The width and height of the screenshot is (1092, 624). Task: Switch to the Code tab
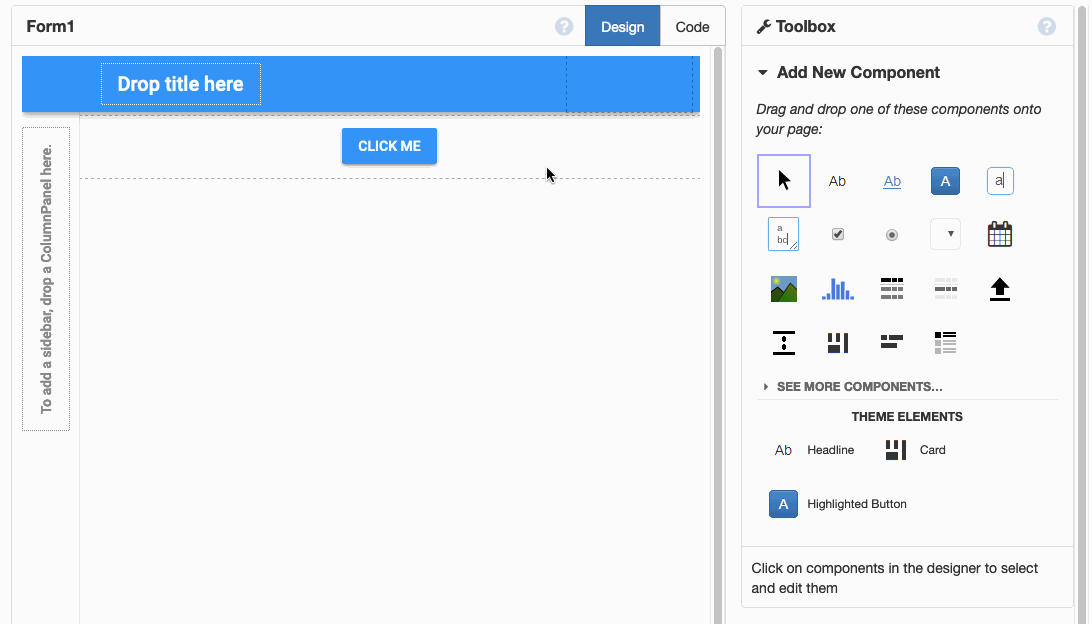692,27
